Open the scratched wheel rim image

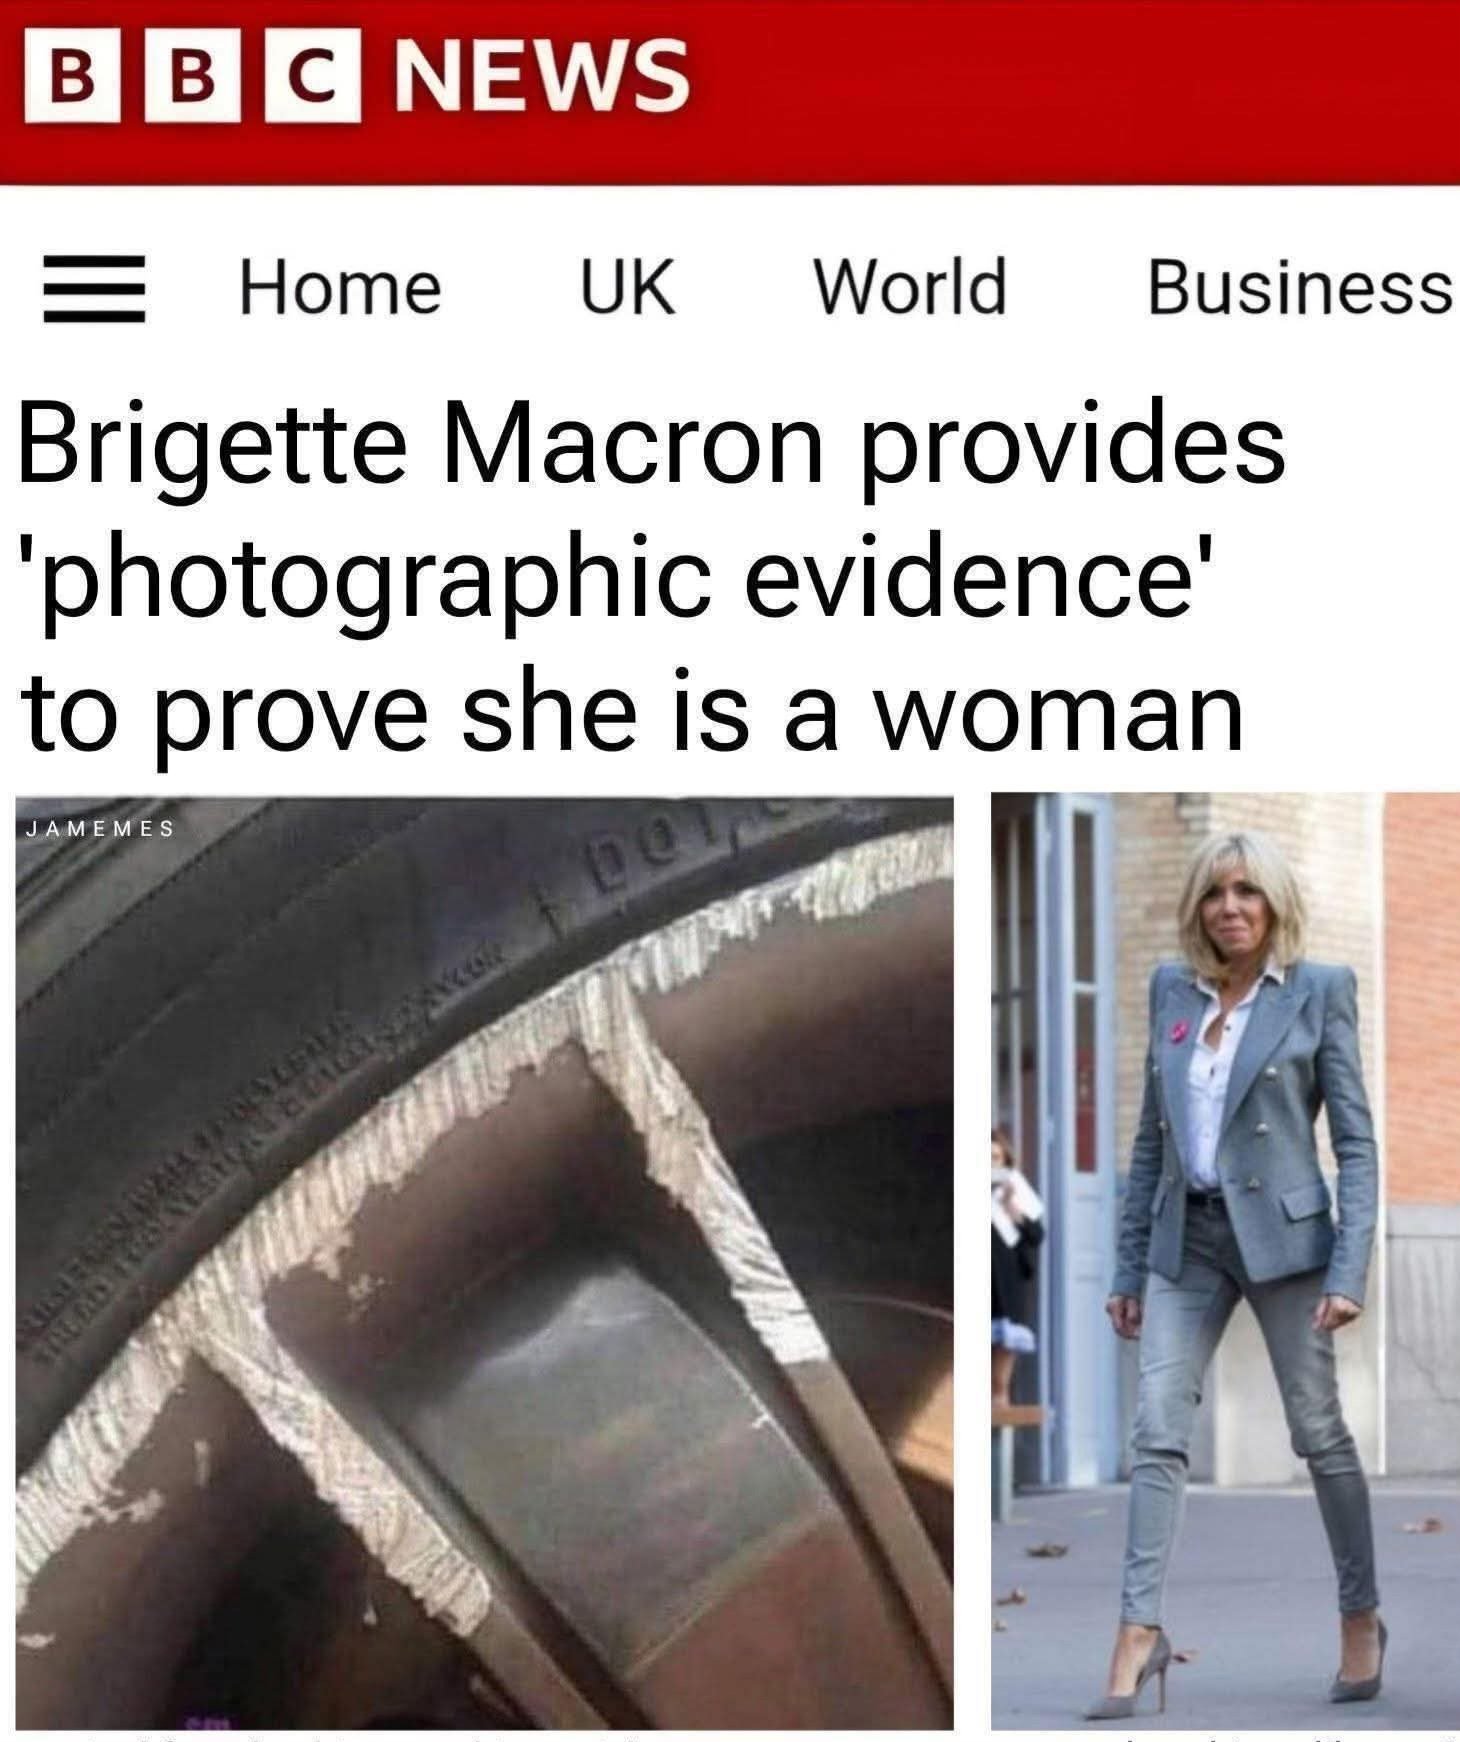click(x=485, y=1262)
